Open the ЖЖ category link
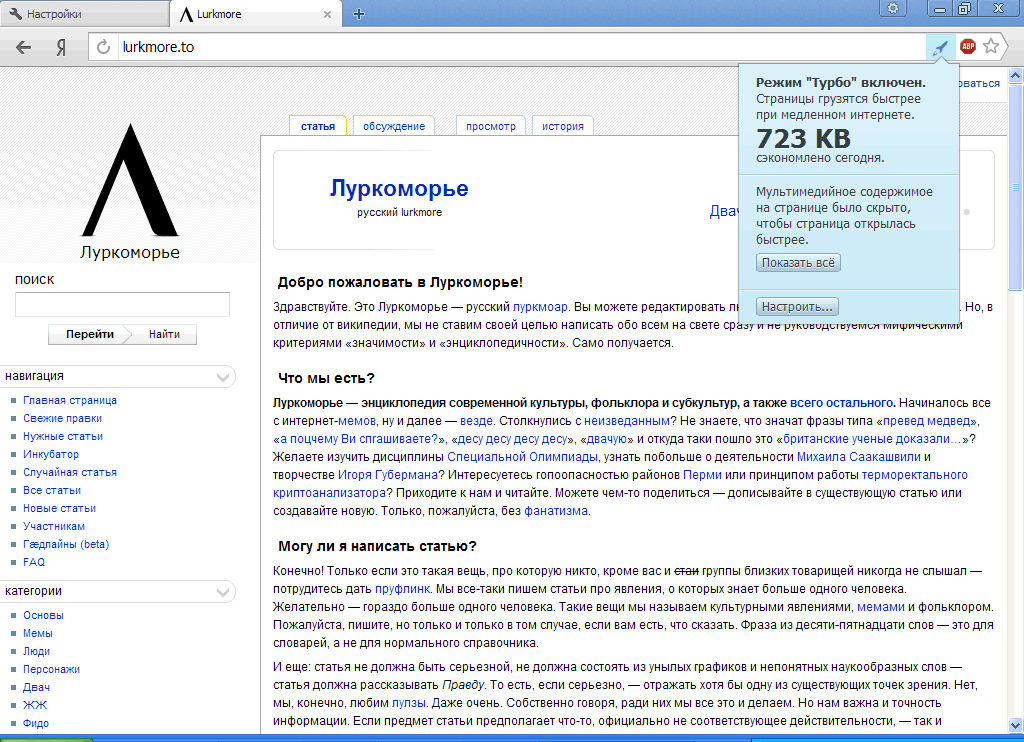 pos(35,705)
